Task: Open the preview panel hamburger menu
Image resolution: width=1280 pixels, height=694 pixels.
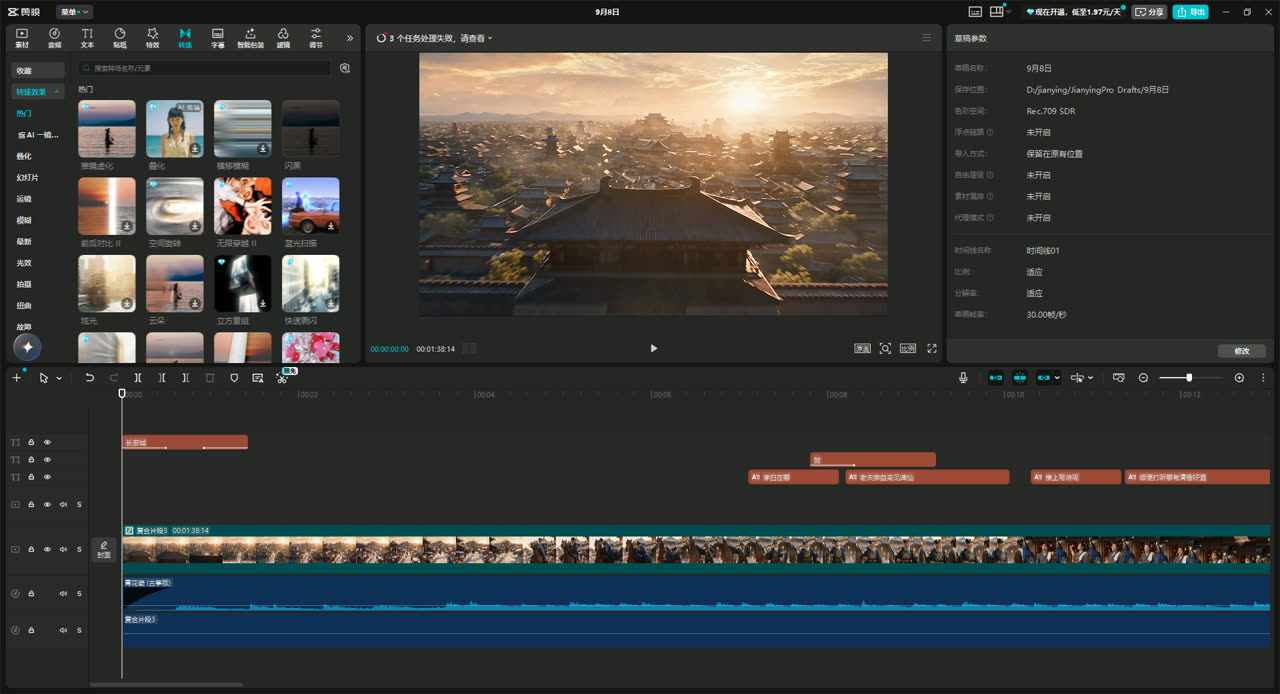Action: 926,38
